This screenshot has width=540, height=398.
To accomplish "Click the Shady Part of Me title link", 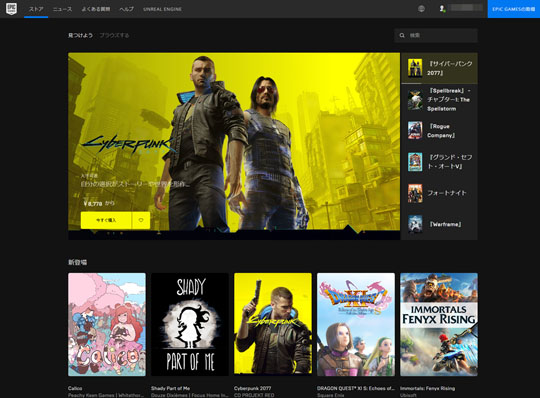I will (170, 388).
